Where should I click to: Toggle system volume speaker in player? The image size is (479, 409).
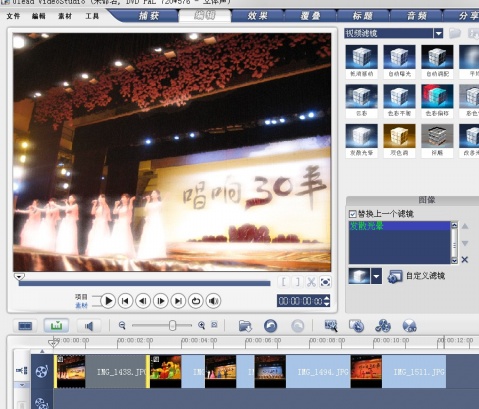tap(213, 301)
